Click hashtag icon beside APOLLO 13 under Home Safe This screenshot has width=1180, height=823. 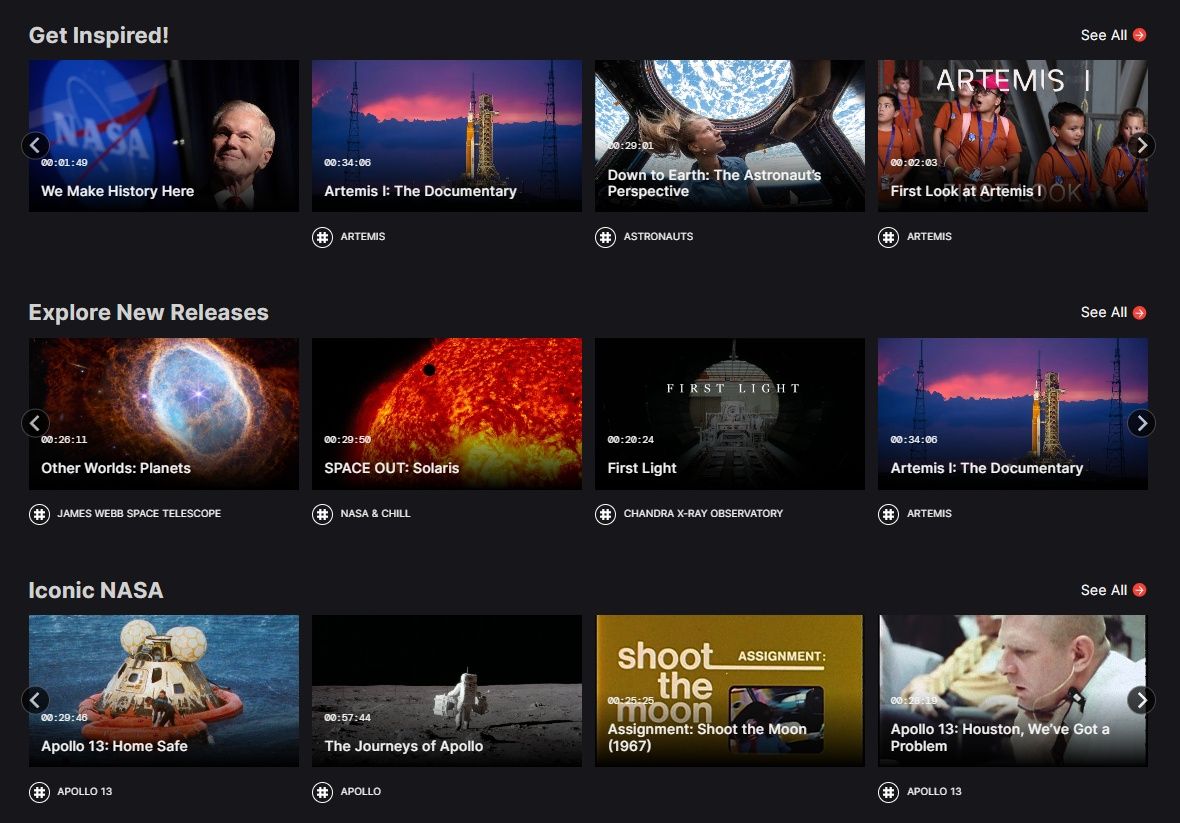coord(39,792)
